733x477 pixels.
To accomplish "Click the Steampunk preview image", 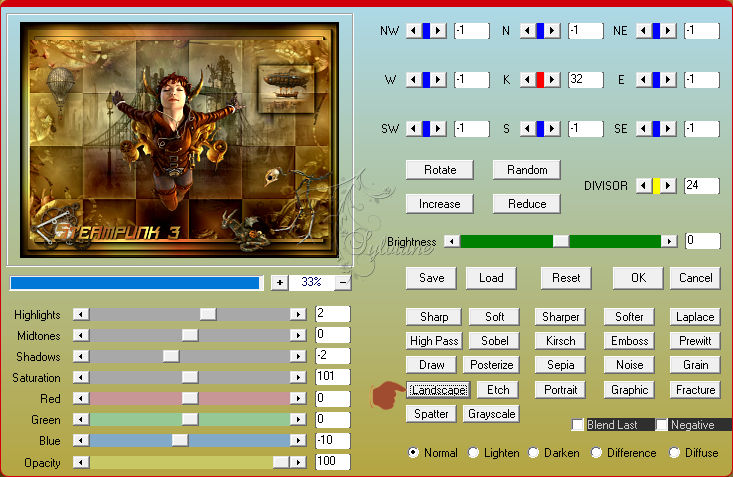I will coord(180,139).
